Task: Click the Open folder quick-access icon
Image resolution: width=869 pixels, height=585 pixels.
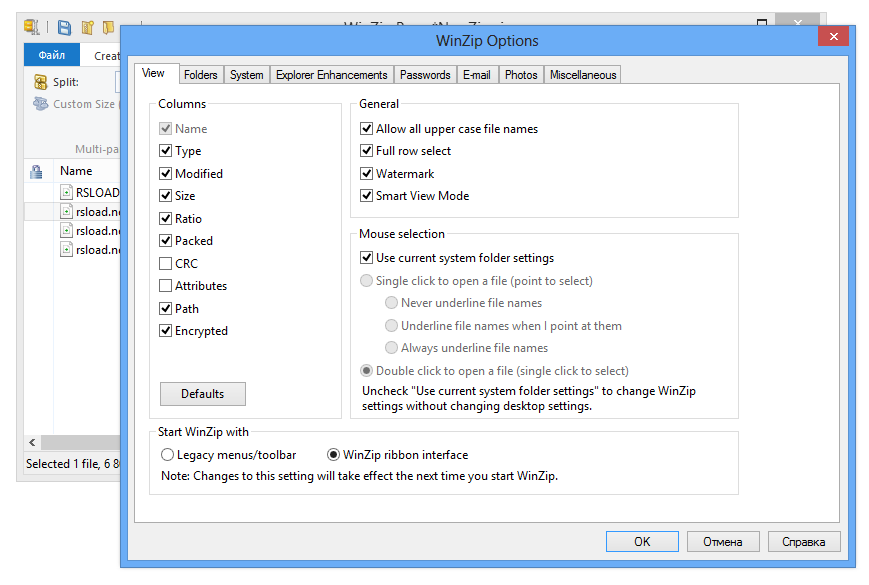Action: pos(109,27)
